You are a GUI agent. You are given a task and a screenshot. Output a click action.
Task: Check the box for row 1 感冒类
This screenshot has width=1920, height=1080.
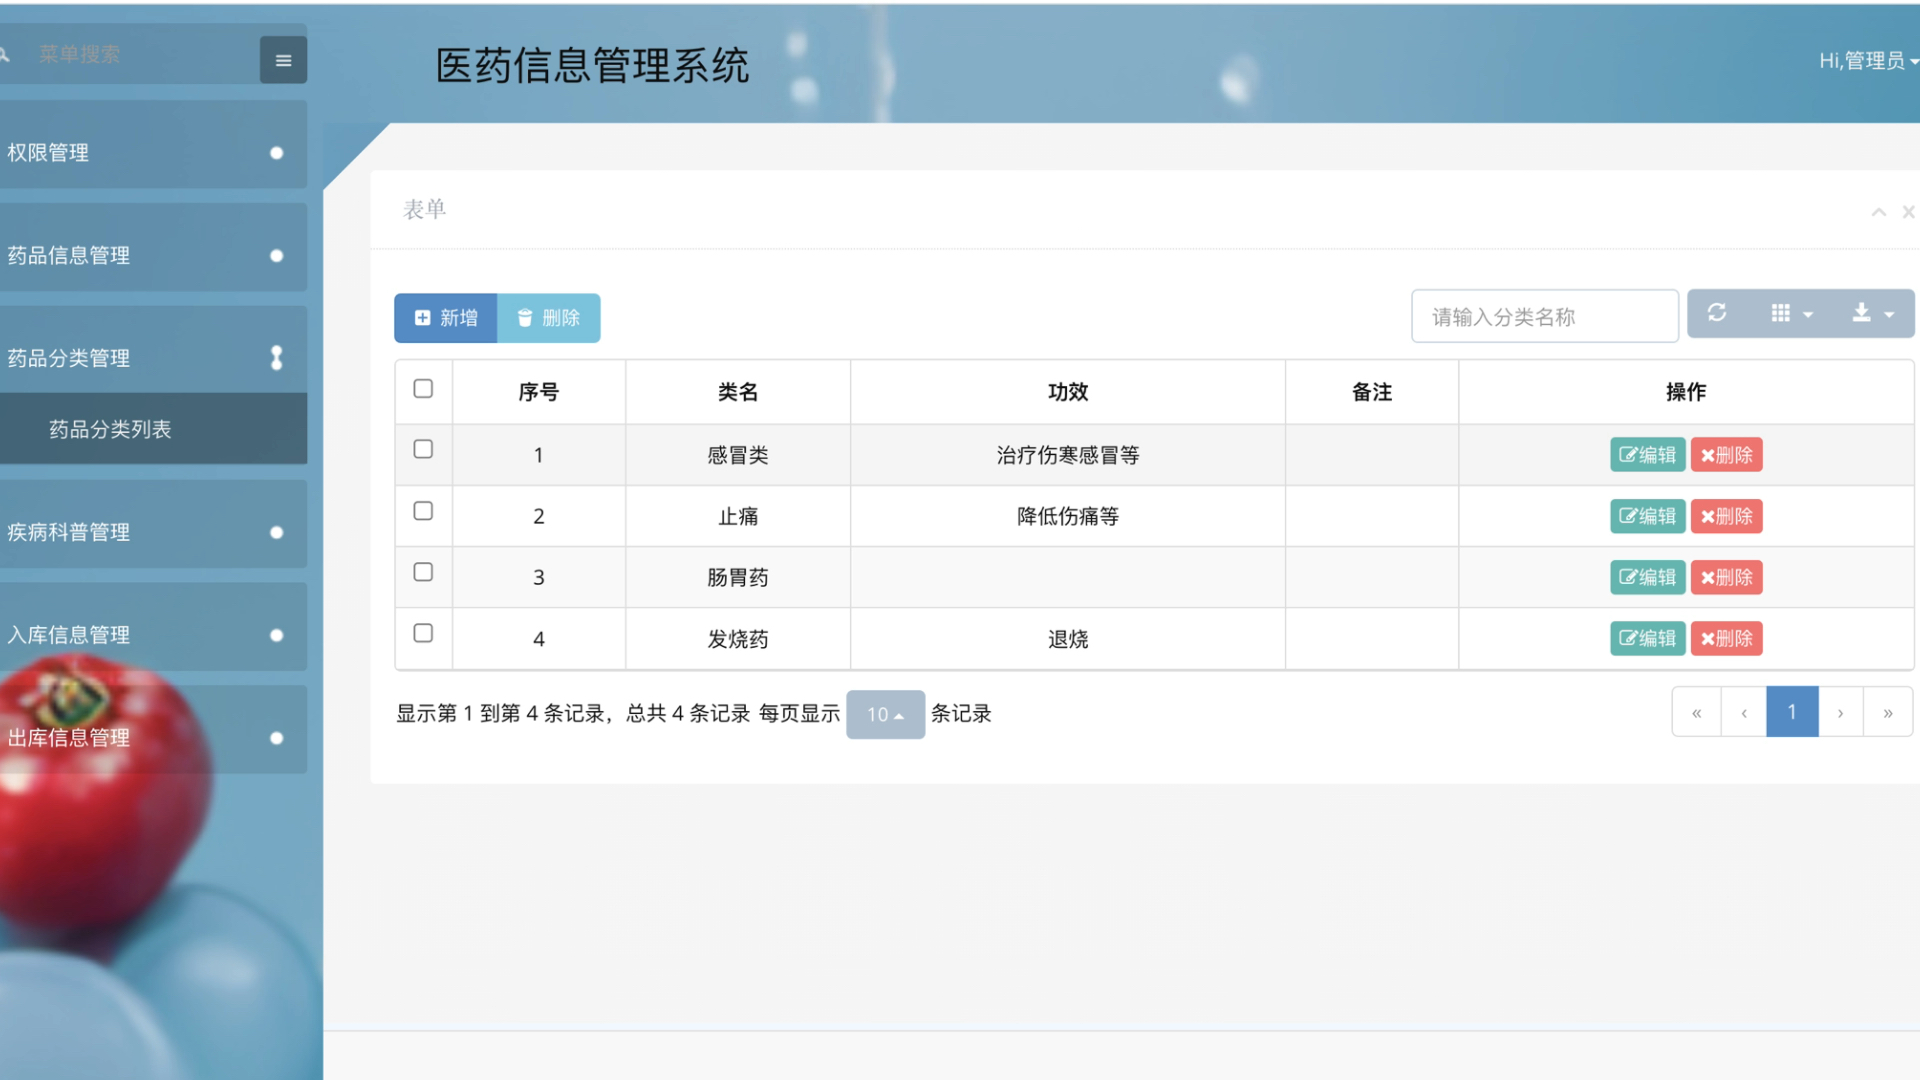point(423,450)
